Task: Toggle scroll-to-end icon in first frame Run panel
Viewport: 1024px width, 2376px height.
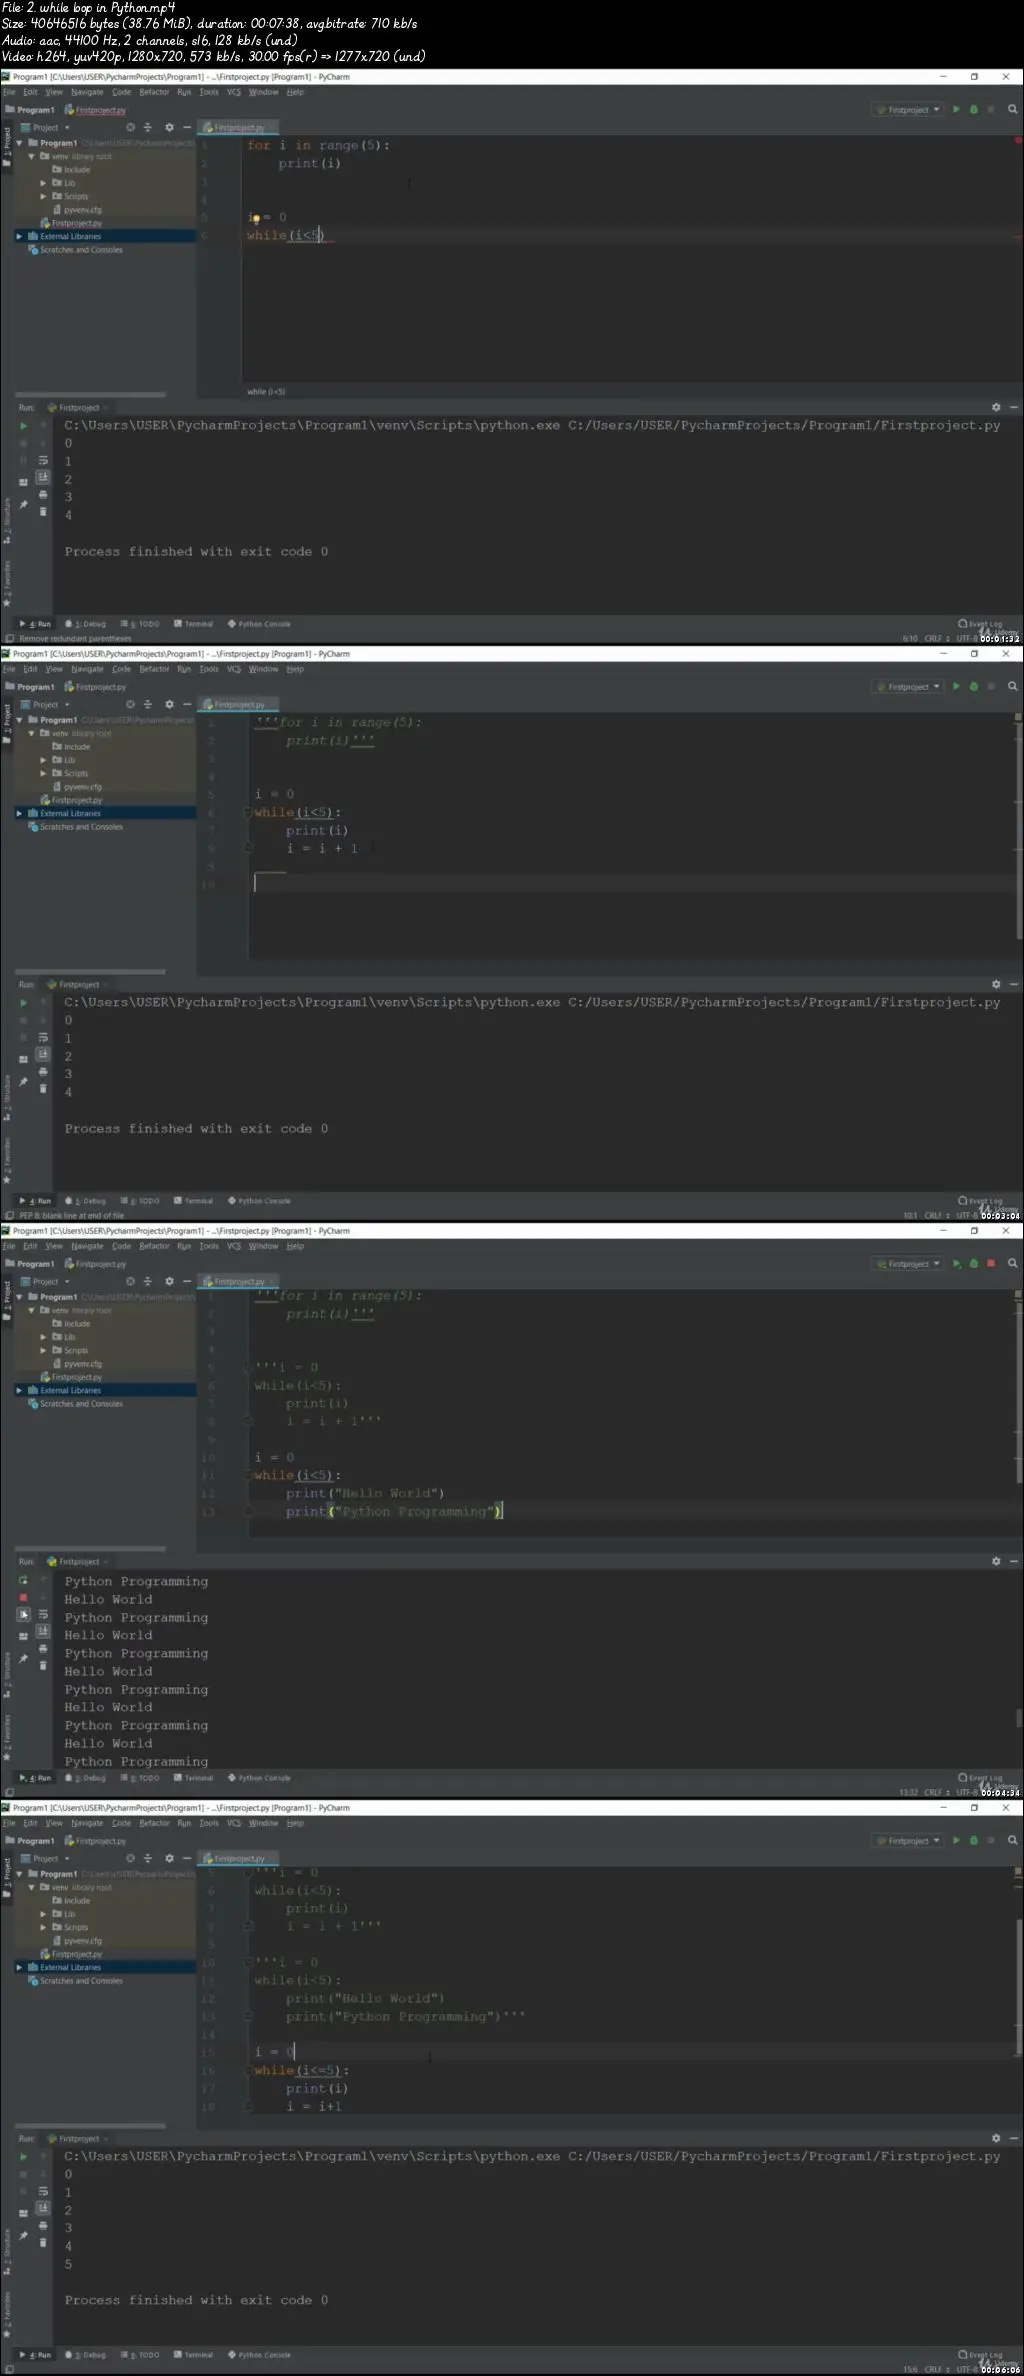Action: [43, 477]
